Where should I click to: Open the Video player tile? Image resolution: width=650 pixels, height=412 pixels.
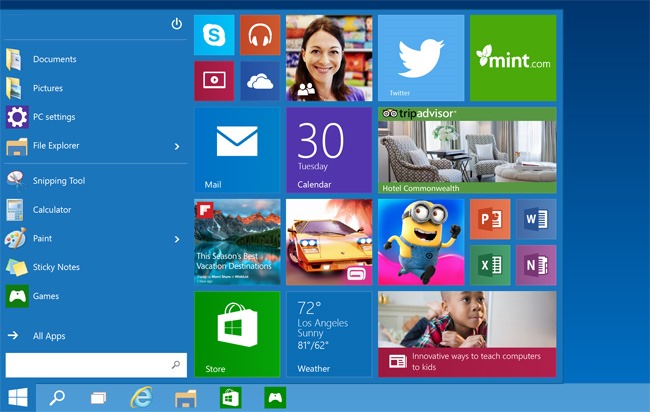click(214, 81)
